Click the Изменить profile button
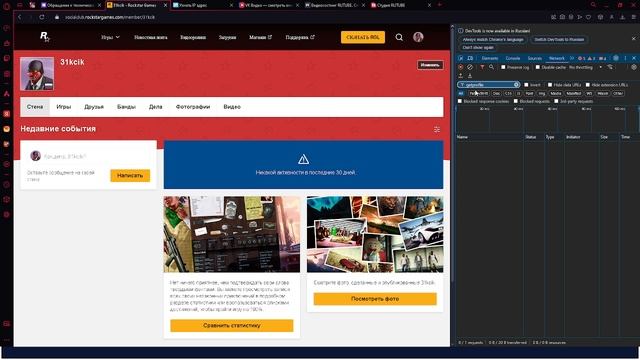Screen dimensions: 640x360 [430, 65]
